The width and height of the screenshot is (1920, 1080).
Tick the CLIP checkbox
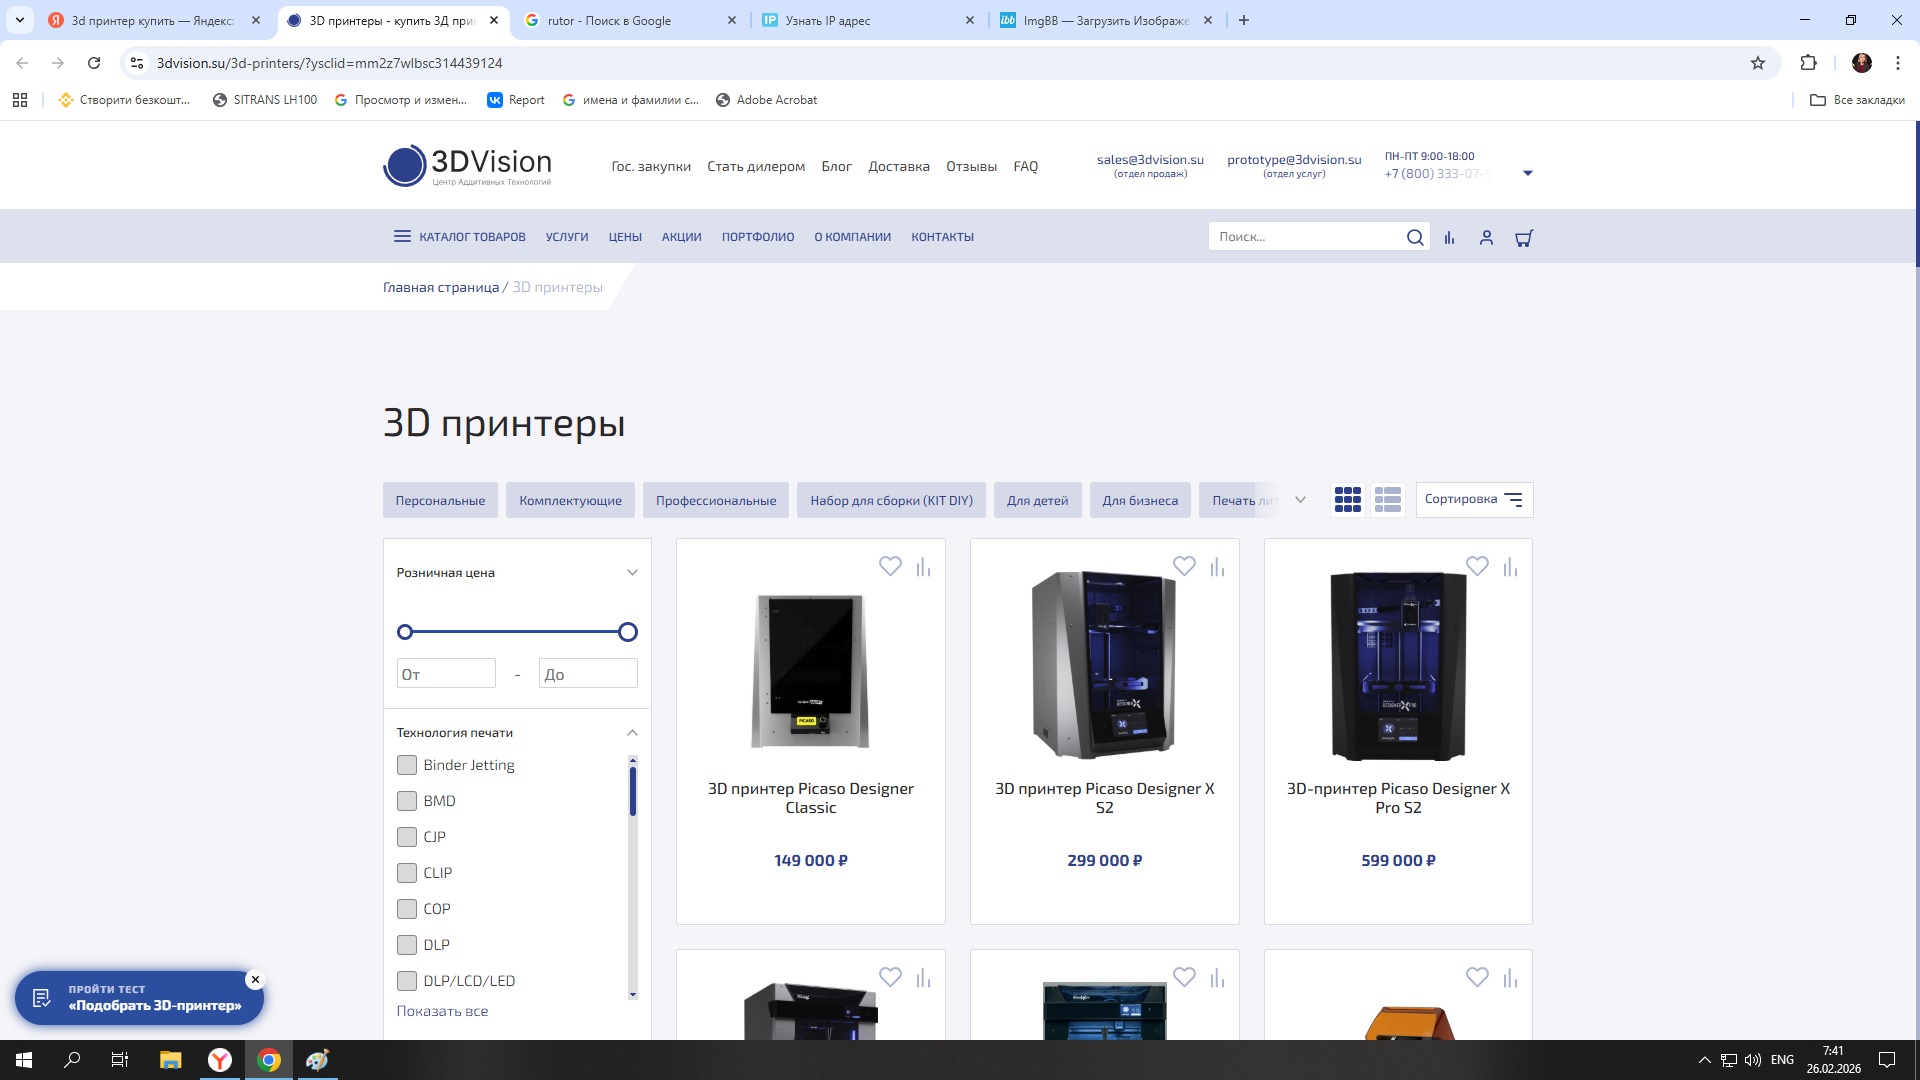pos(407,873)
